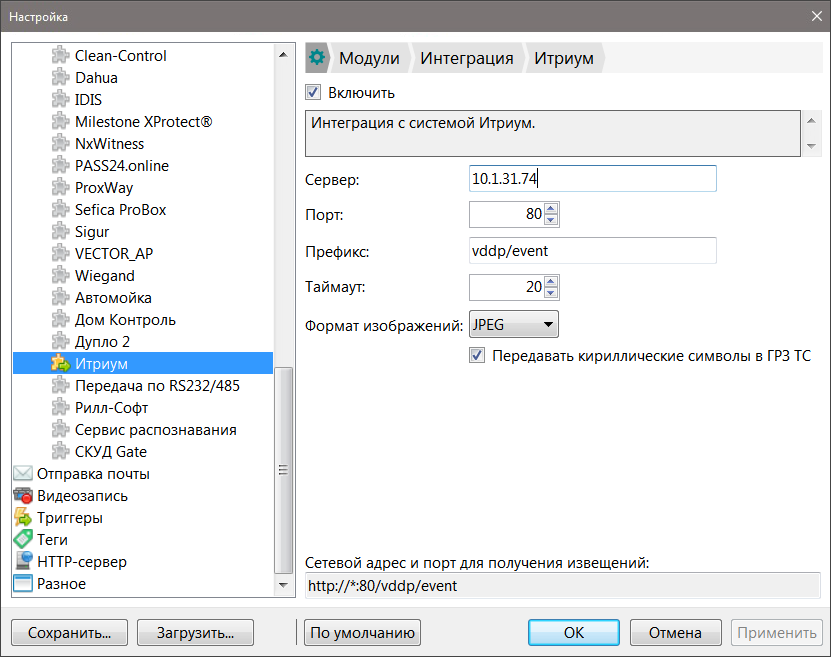Select Модули in the breadcrumb

pyautogui.click(x=369, y=58)
